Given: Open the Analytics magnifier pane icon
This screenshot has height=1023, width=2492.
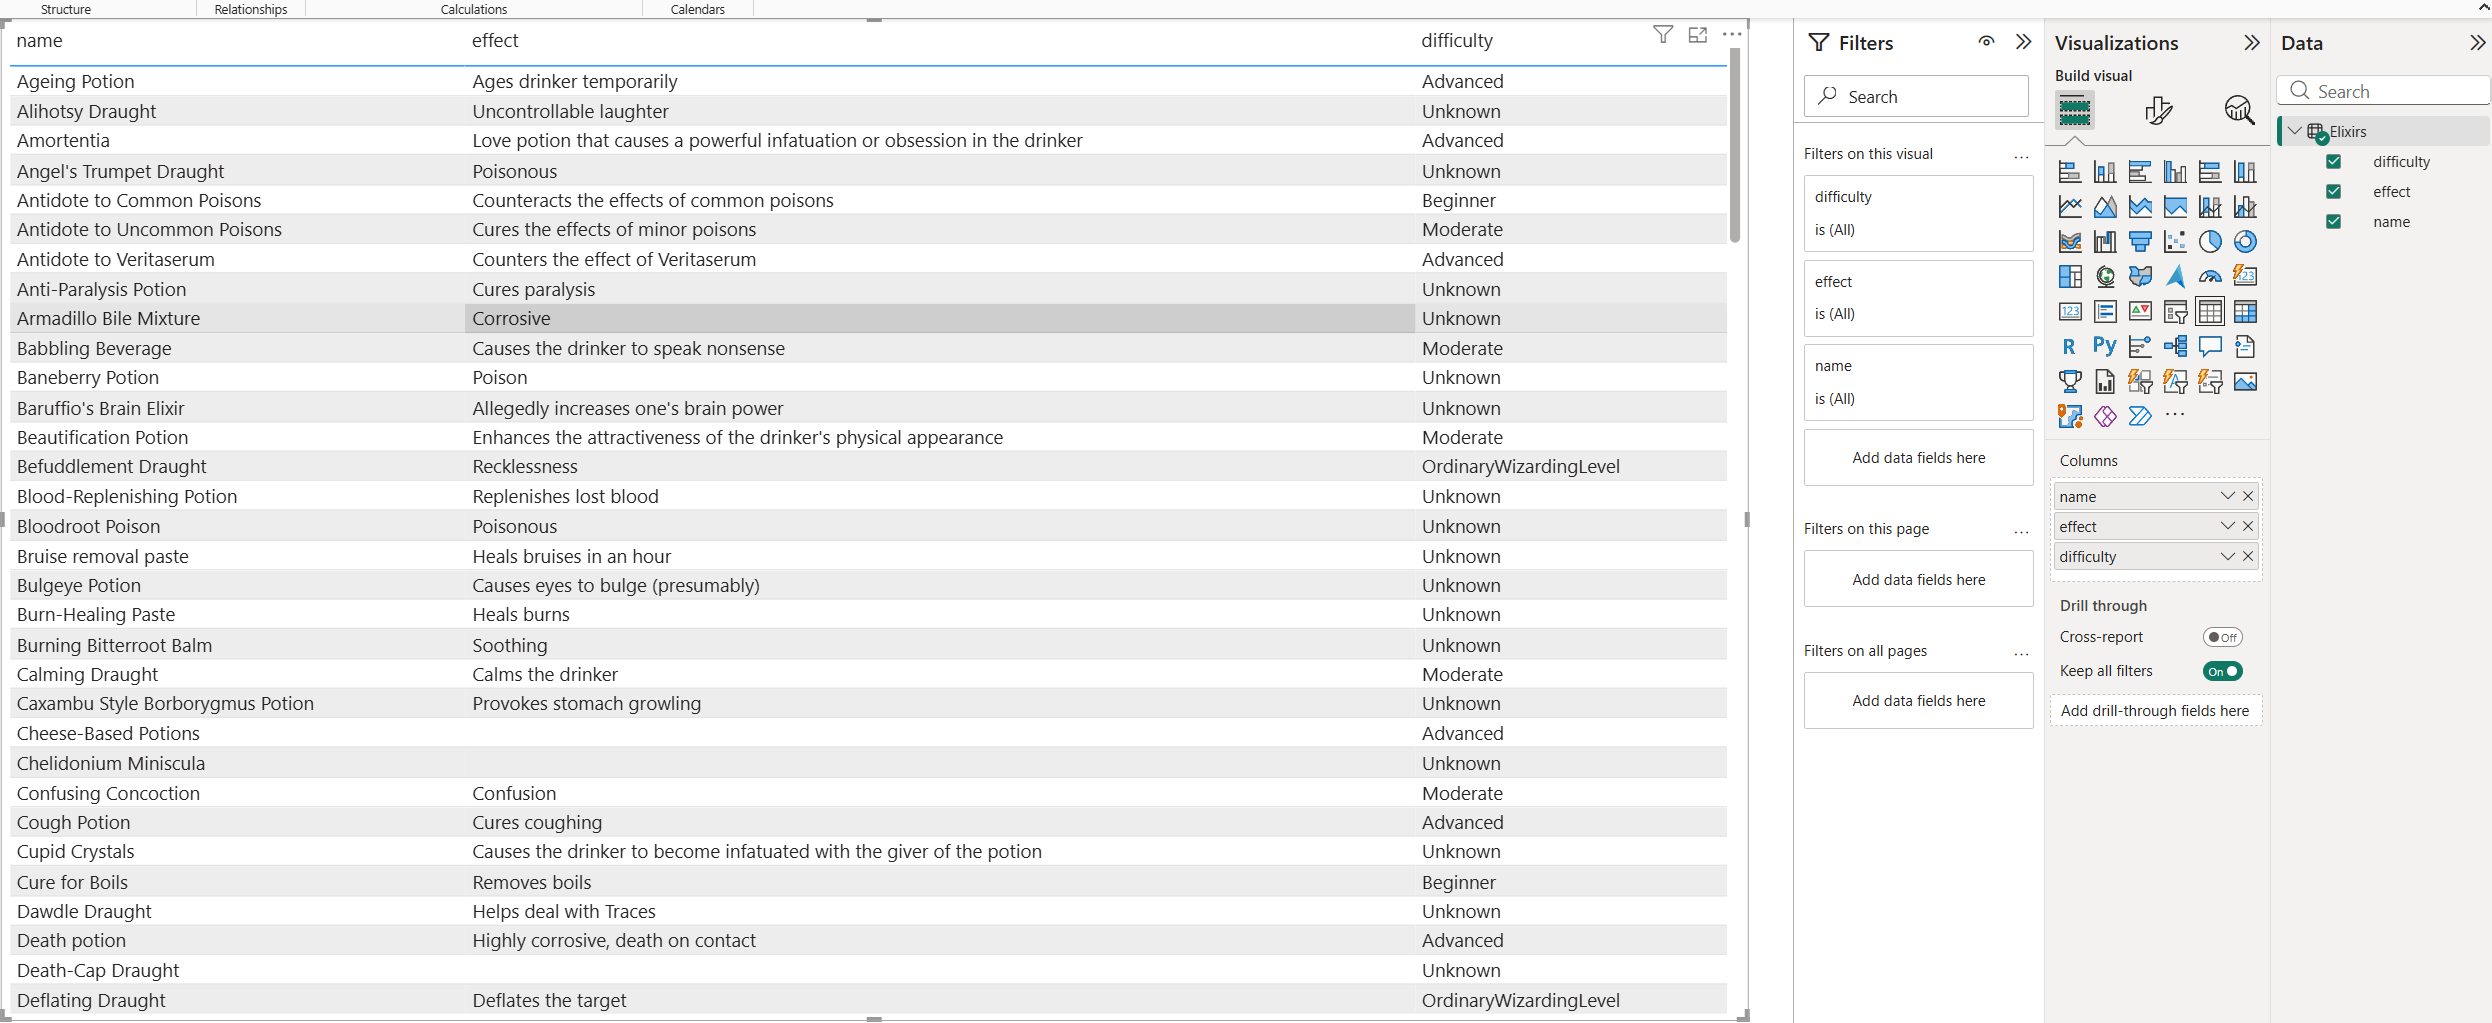Looking at the screenshot, I should [x=2239, y=110].
